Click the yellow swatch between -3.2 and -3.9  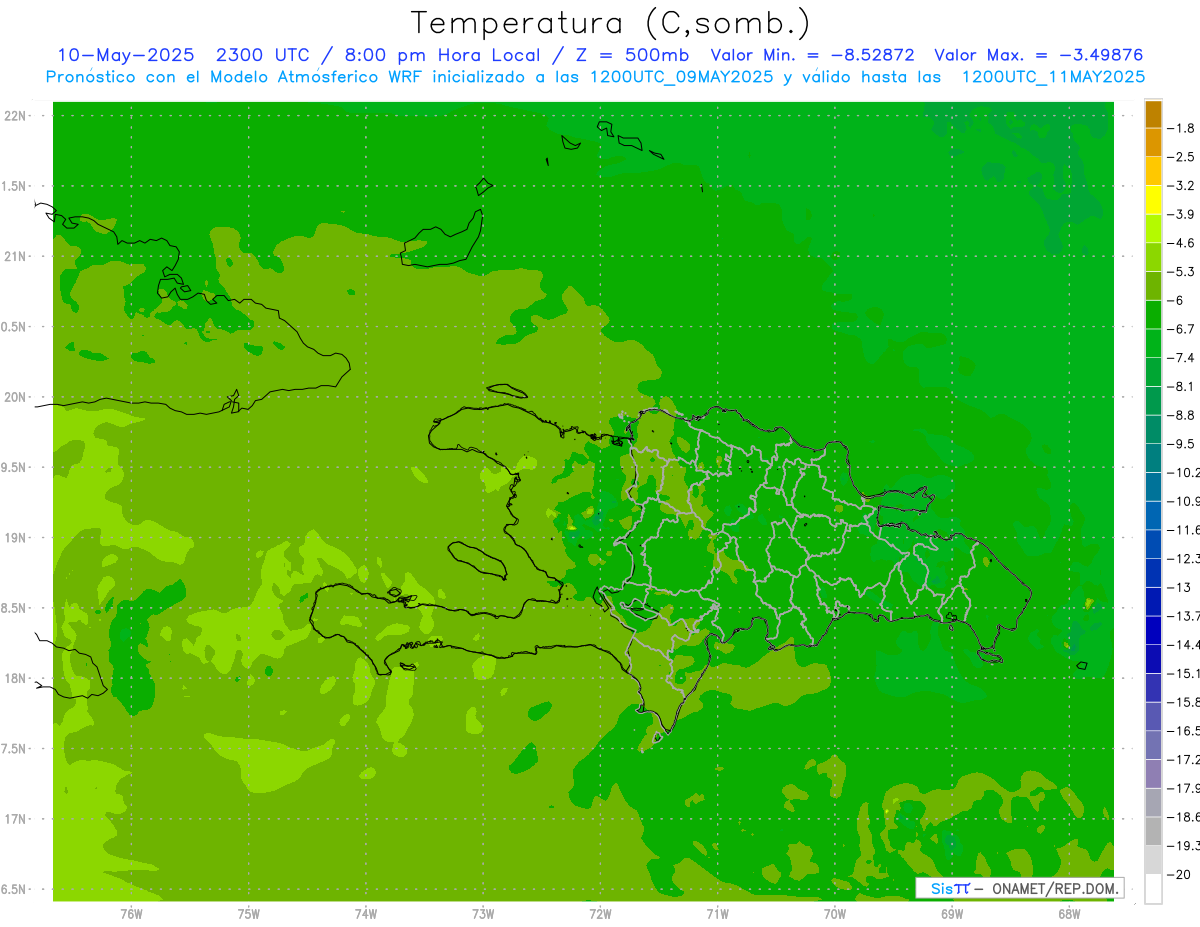(1153, 200)
